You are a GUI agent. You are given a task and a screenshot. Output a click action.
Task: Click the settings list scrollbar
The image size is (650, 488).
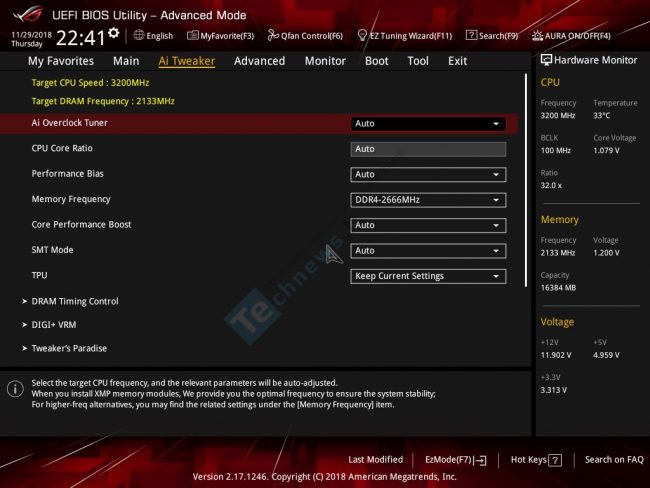coord(526,180)
